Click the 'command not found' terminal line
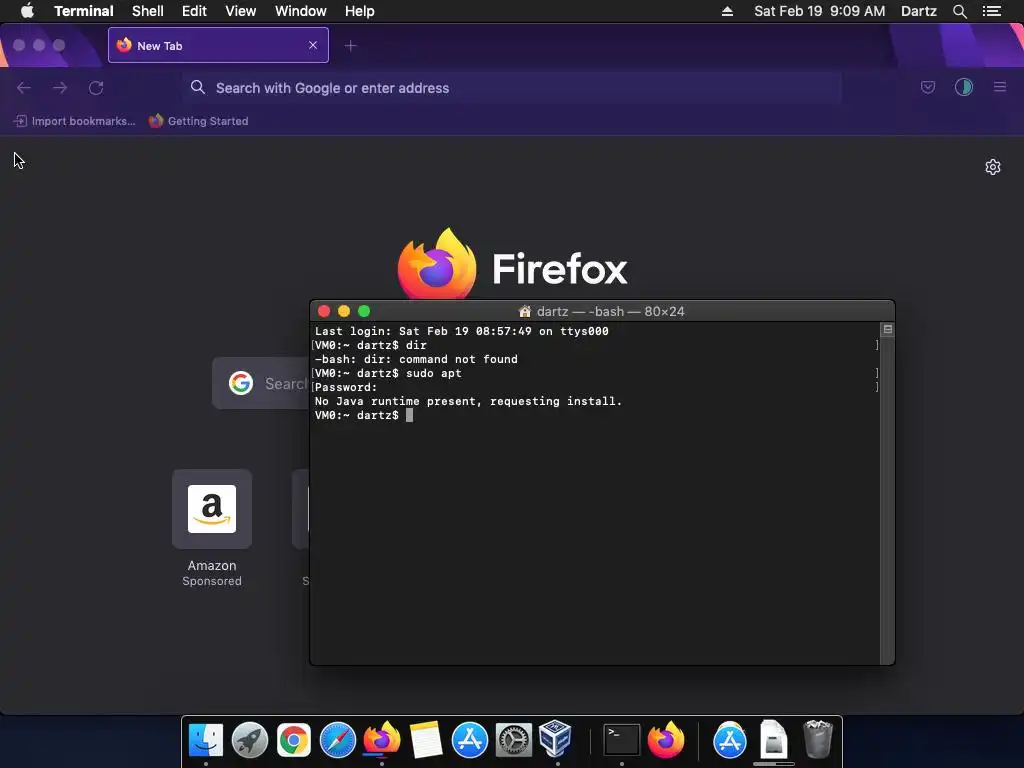1024x768 pixels. click(x=416, y=359)
